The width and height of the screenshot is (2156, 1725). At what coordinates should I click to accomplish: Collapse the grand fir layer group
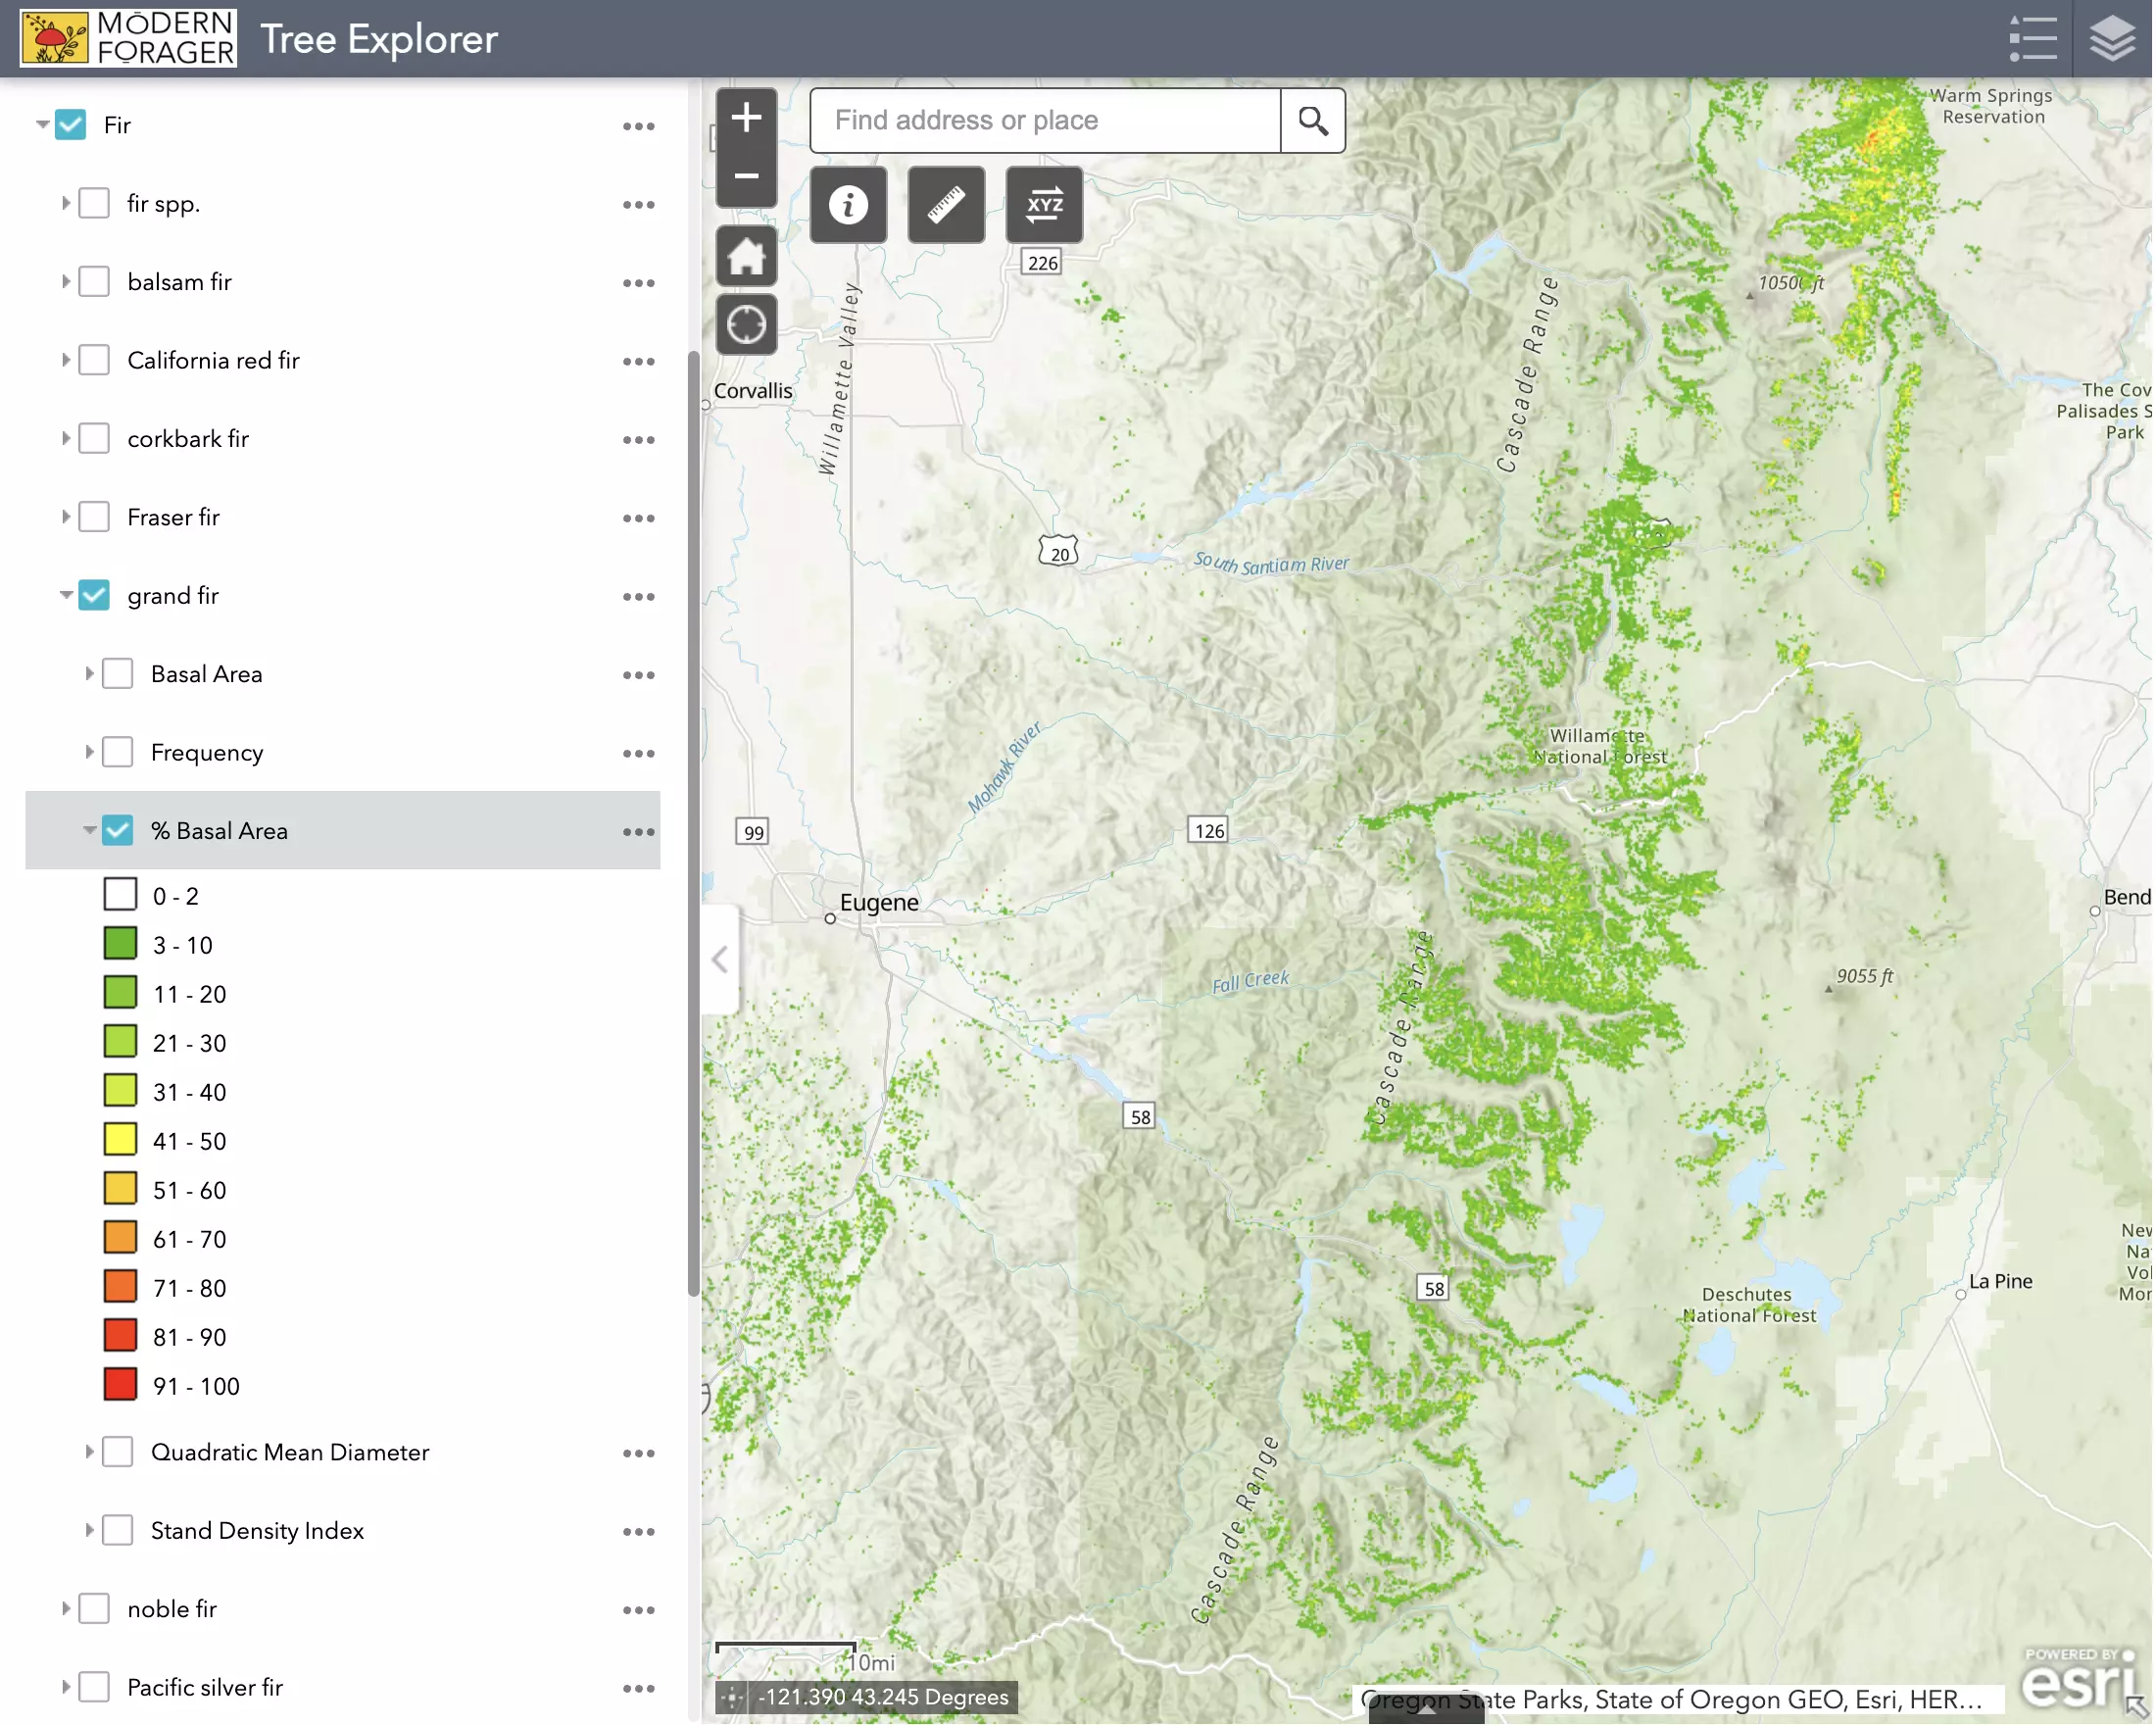[65, 596]
